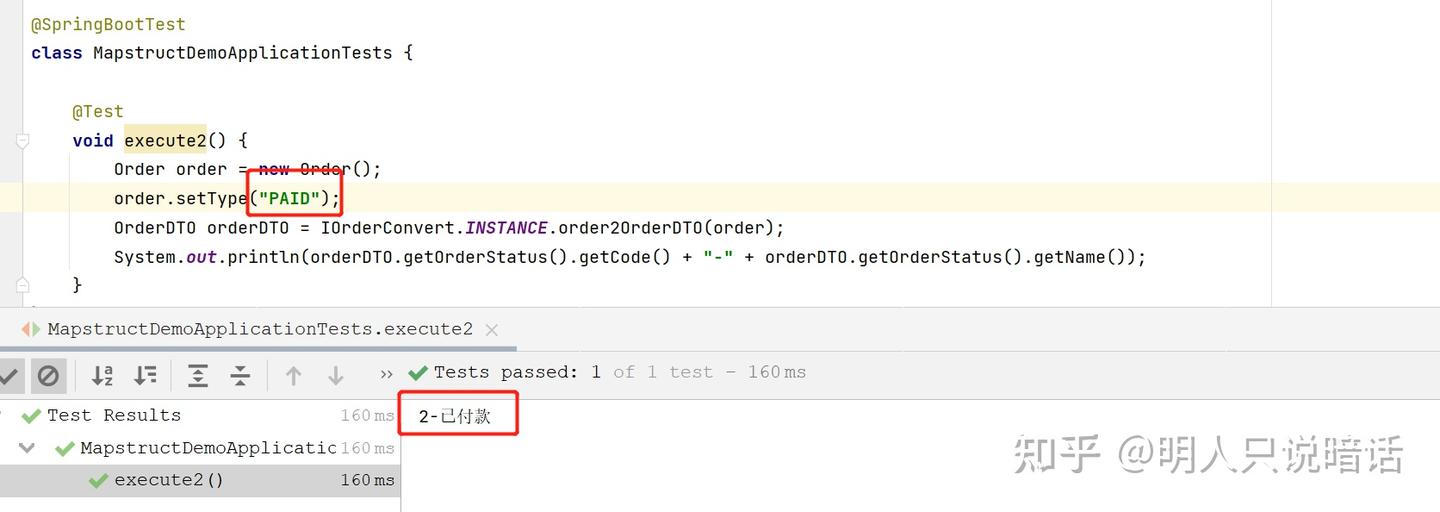Image resolution: width=1440 pixels, height=512 pixels.
Task: Go to next failed test arrow
Action: [336, 376]
